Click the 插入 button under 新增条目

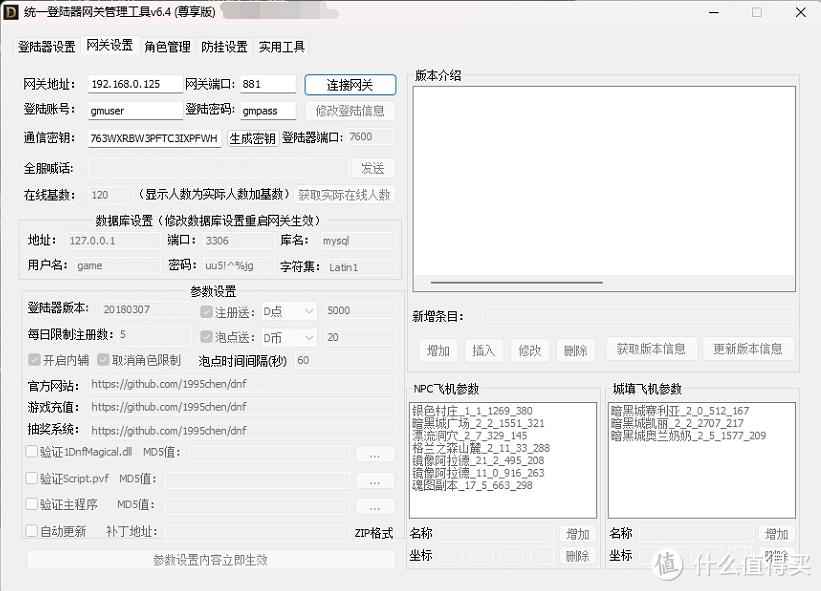484,351
